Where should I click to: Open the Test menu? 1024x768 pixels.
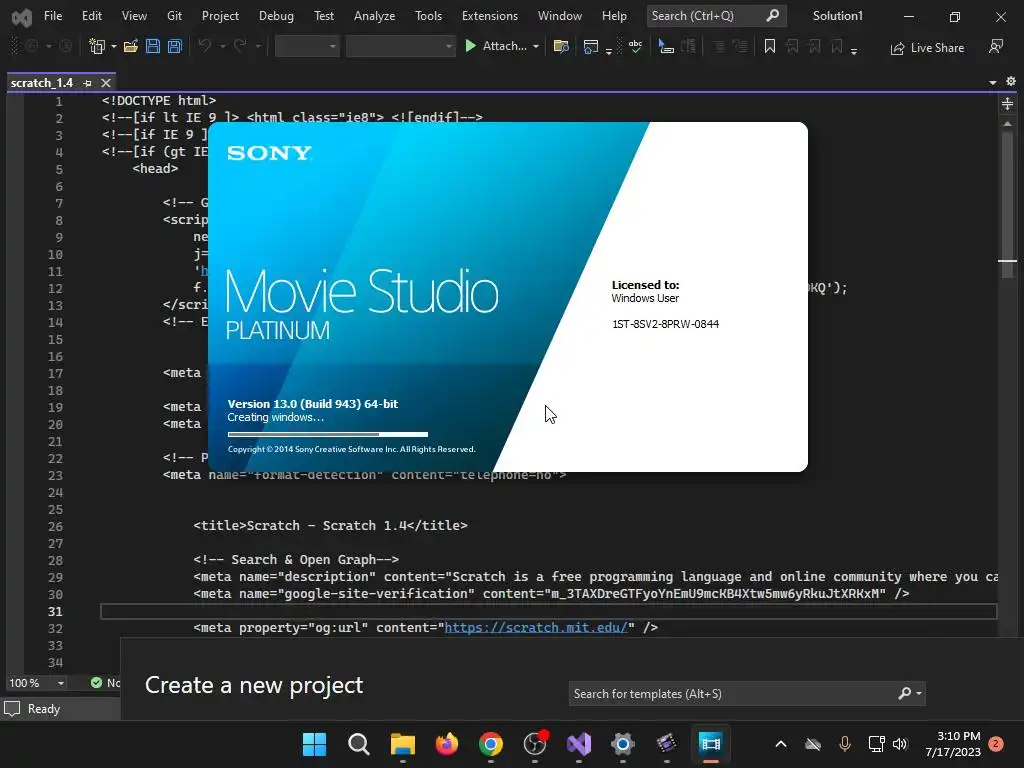pos(323,16)
